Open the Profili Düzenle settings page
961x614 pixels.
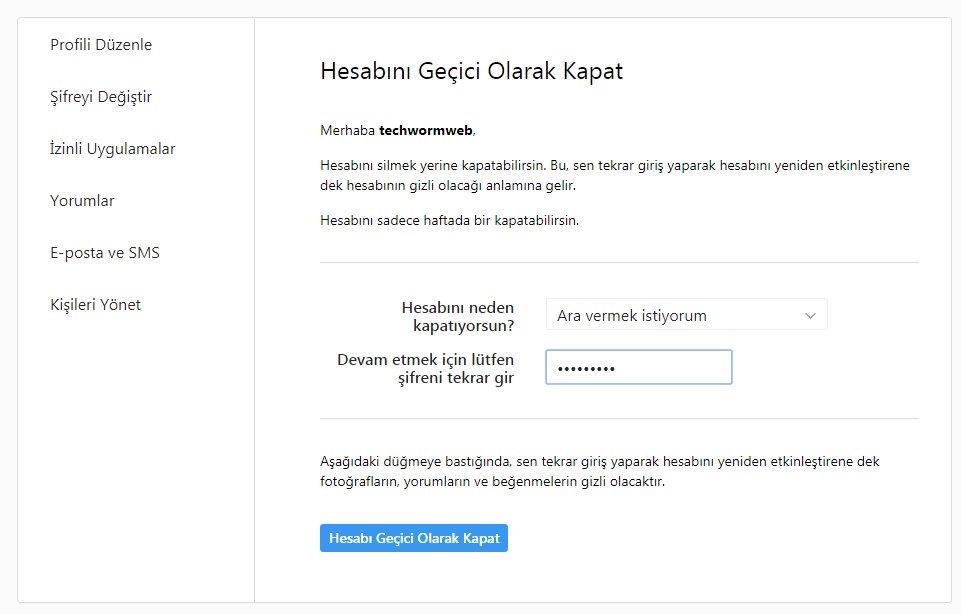[x=101, y=45]
